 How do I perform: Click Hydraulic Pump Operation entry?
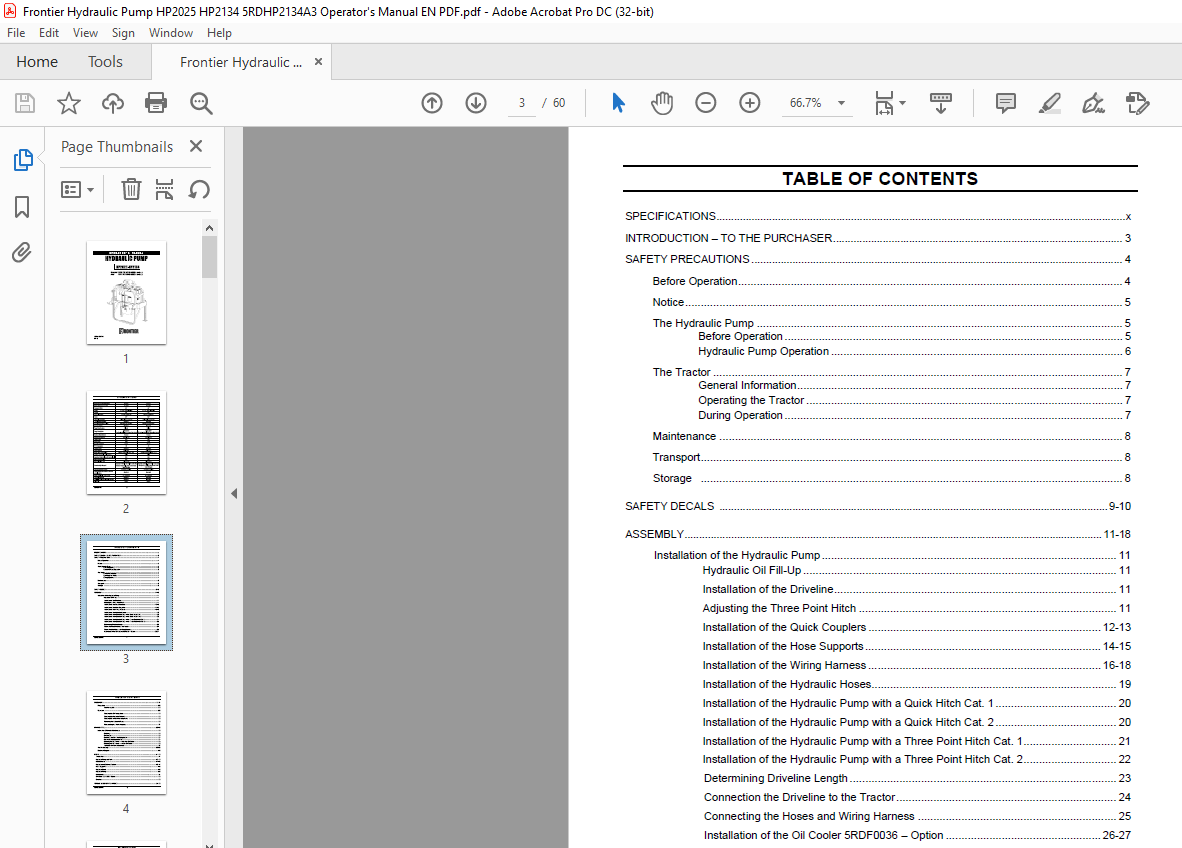coord(914,351)
